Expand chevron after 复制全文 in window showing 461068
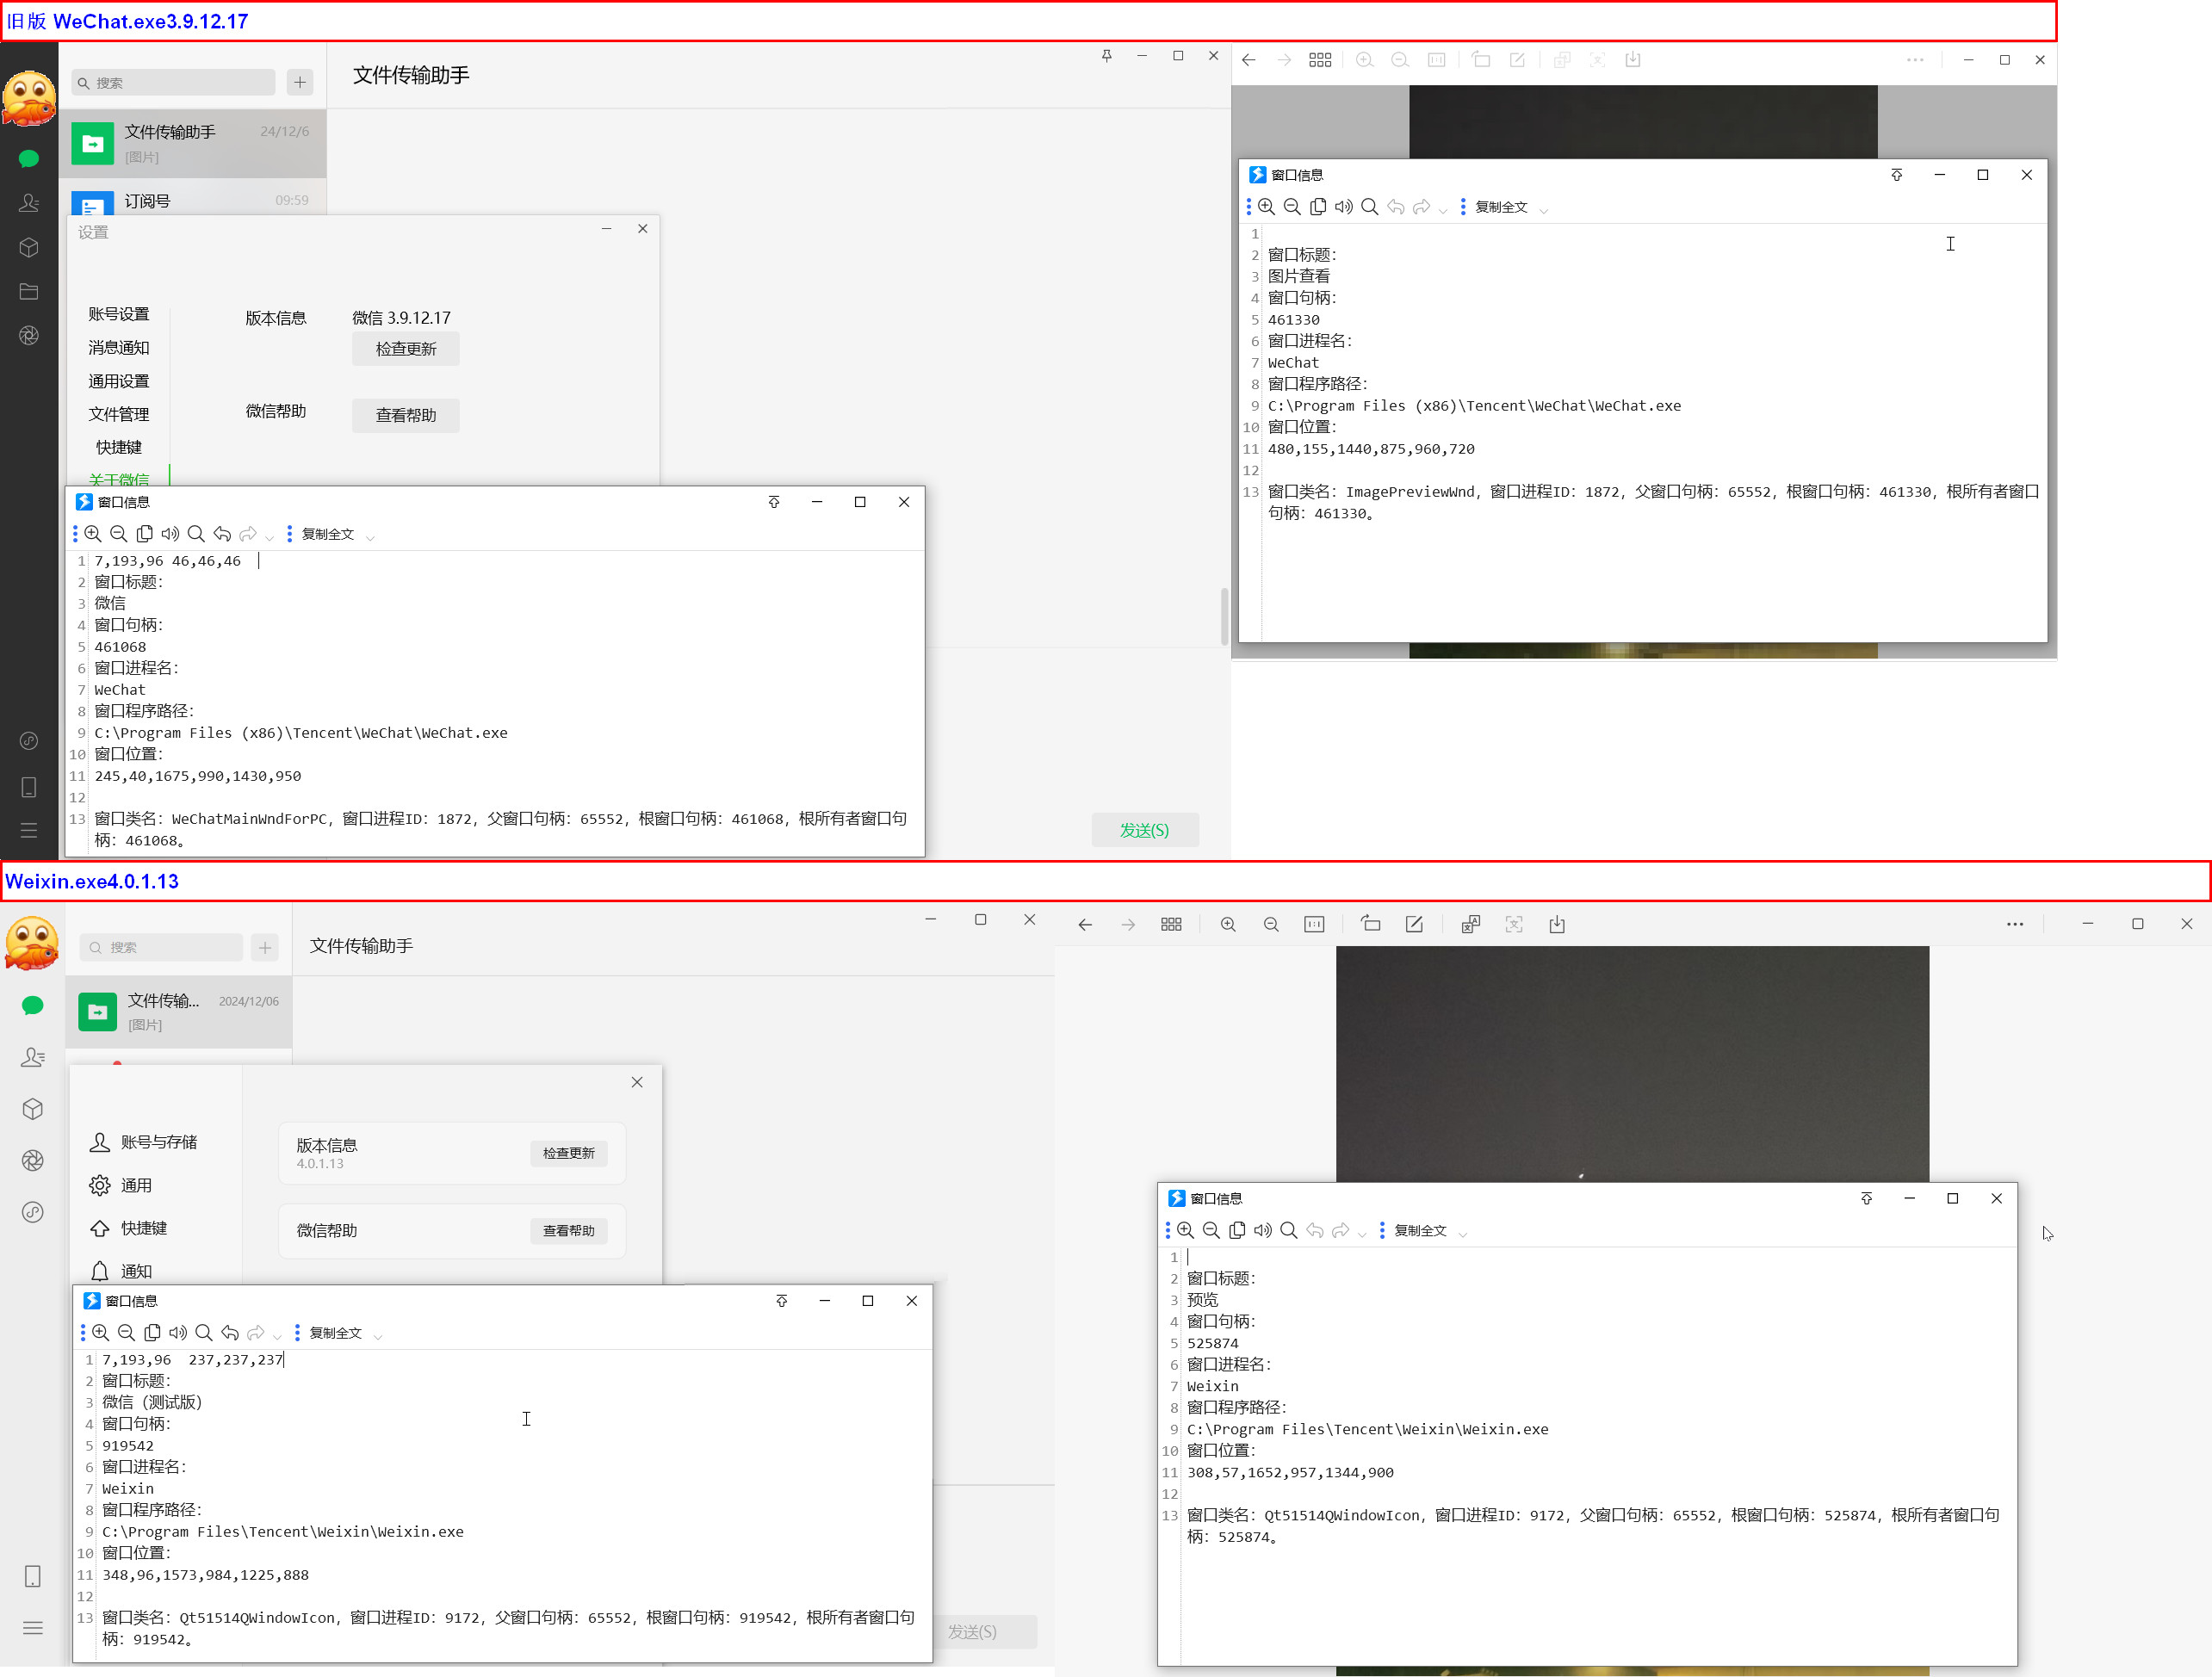 [370, 537]
